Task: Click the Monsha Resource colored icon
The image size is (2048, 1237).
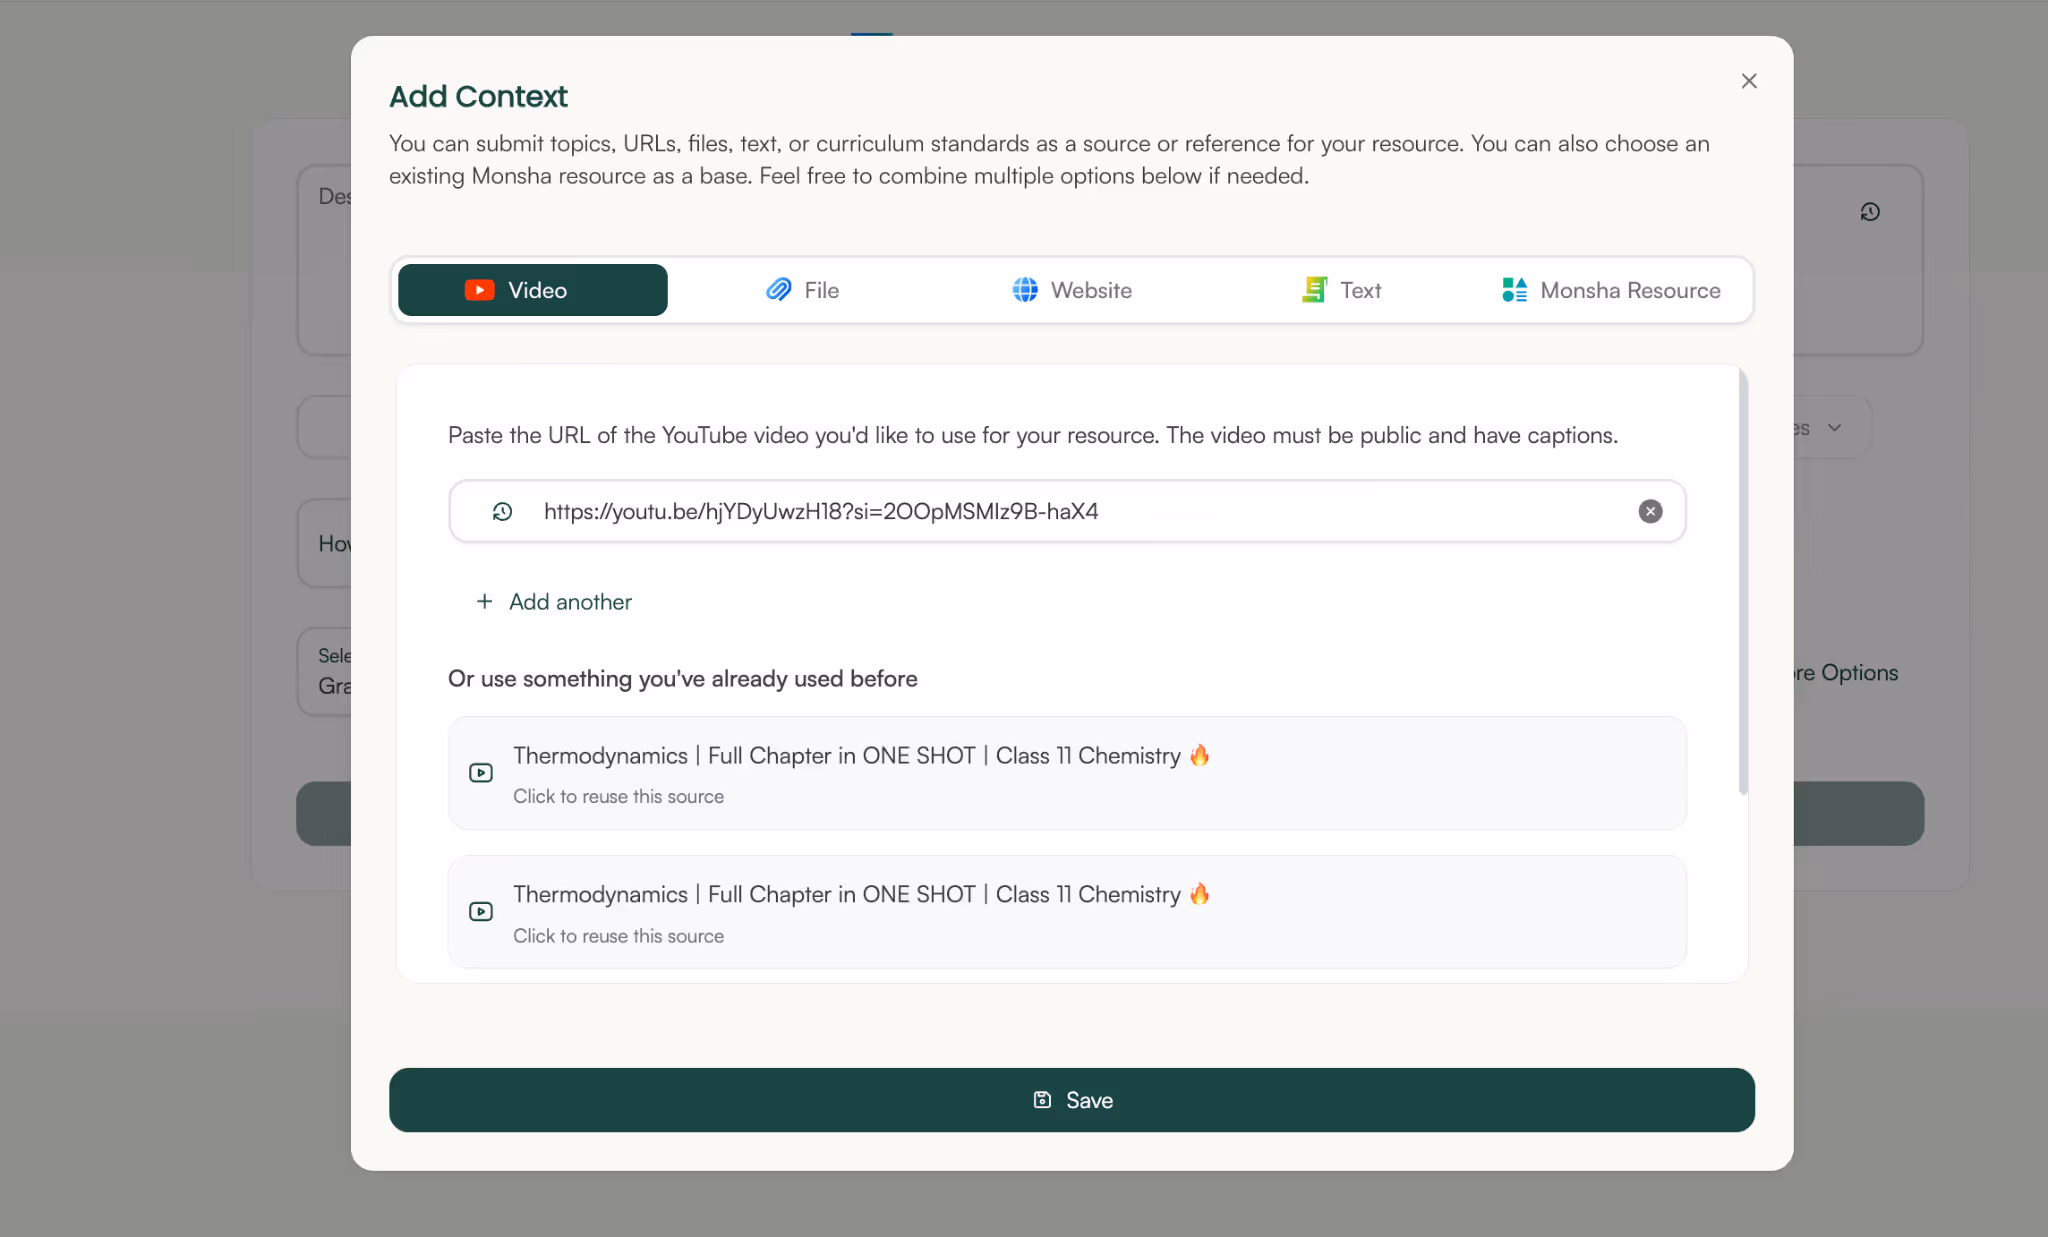Action: tap(1512, 290)
